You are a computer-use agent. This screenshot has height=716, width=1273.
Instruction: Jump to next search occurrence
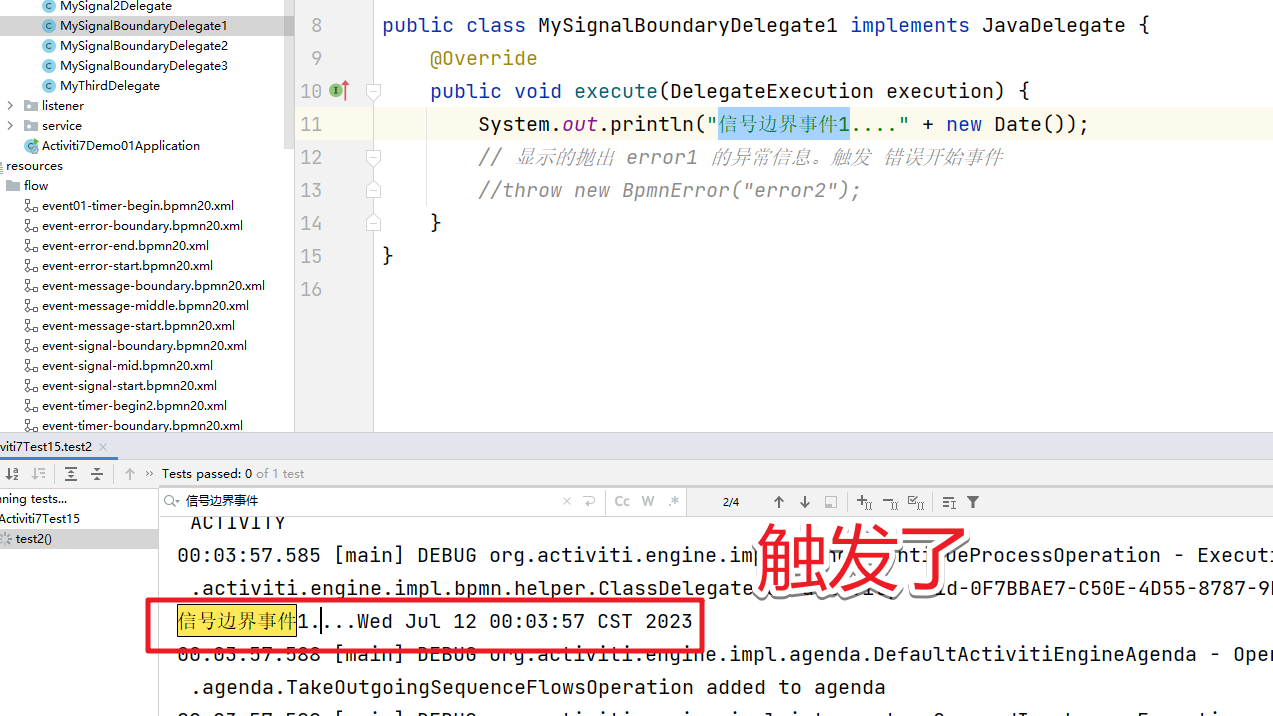click(805, 502)
